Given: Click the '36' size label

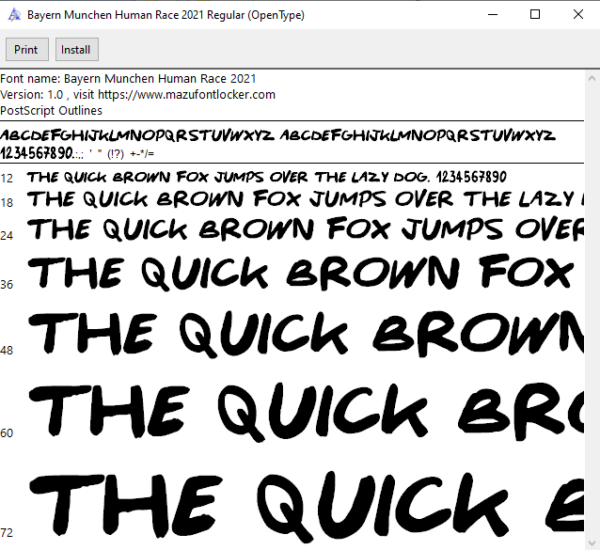Looking at the screenshot, I should [x=7, y=284].
